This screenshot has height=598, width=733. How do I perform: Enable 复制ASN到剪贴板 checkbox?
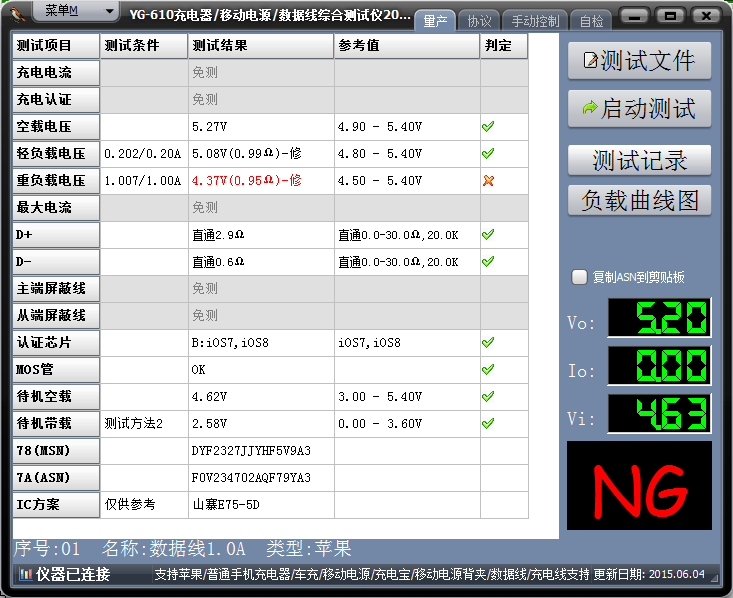(579, 277)
